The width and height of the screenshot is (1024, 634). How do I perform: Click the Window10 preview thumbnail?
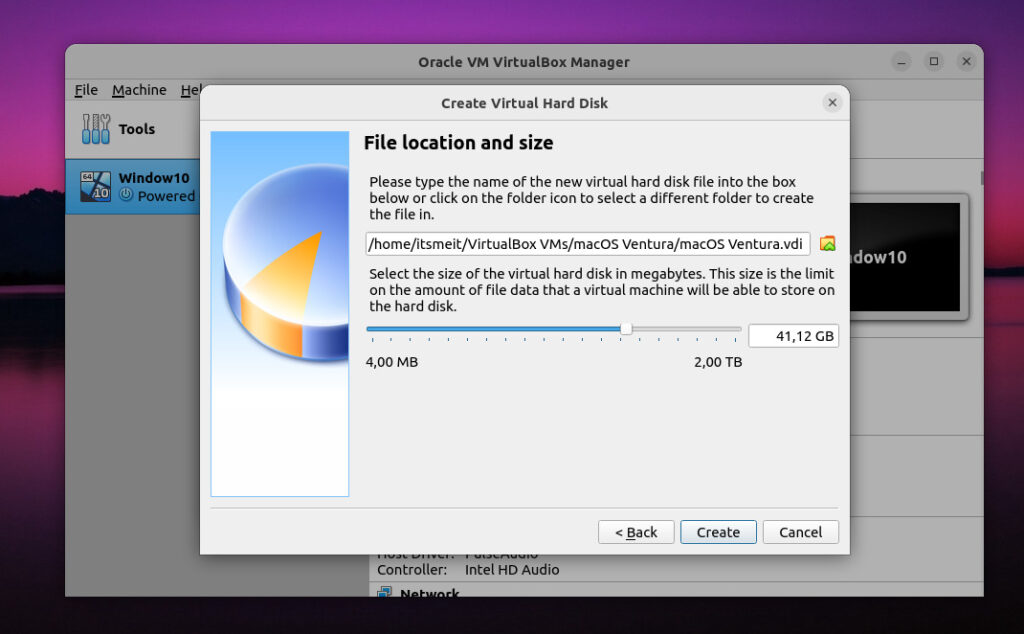(x=906, y=256)
